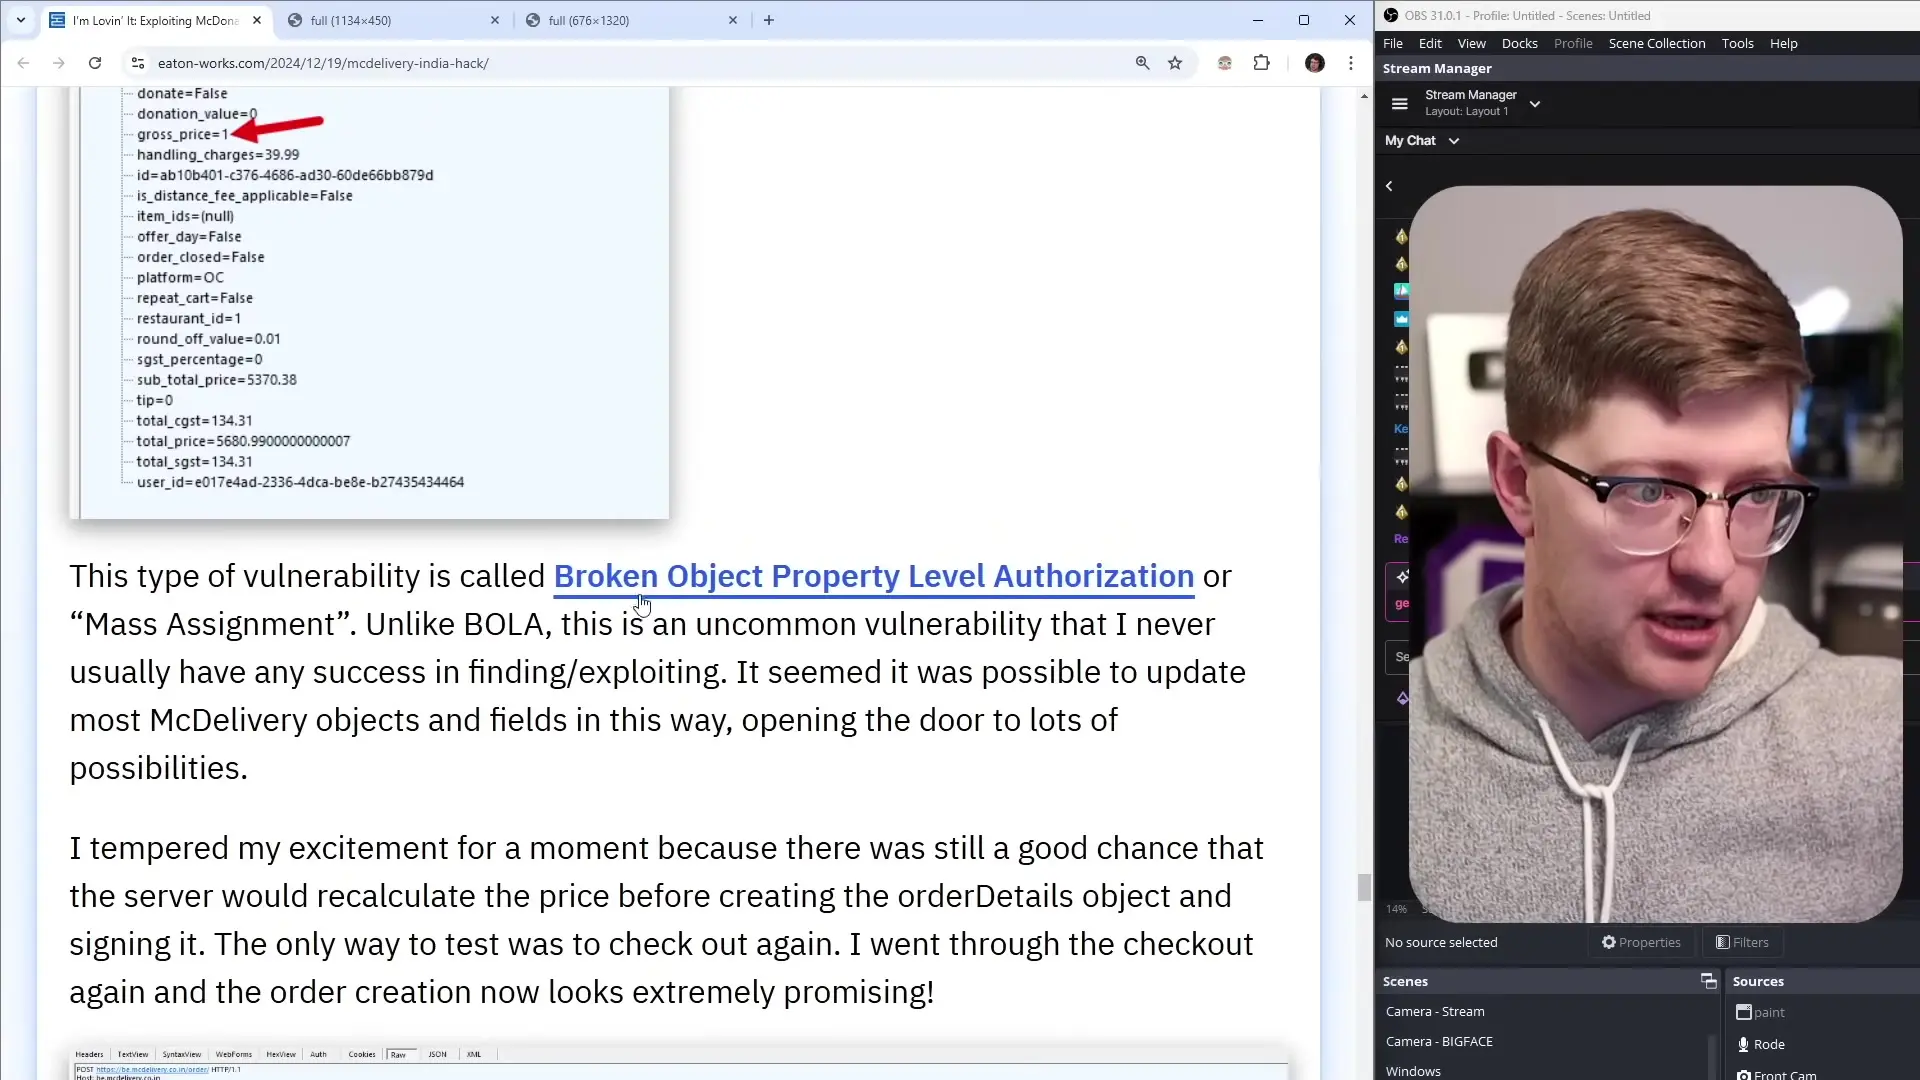Click the Scenes list scrollbar
The image size is (1920, 1080).
[x=1713, y=1056]
